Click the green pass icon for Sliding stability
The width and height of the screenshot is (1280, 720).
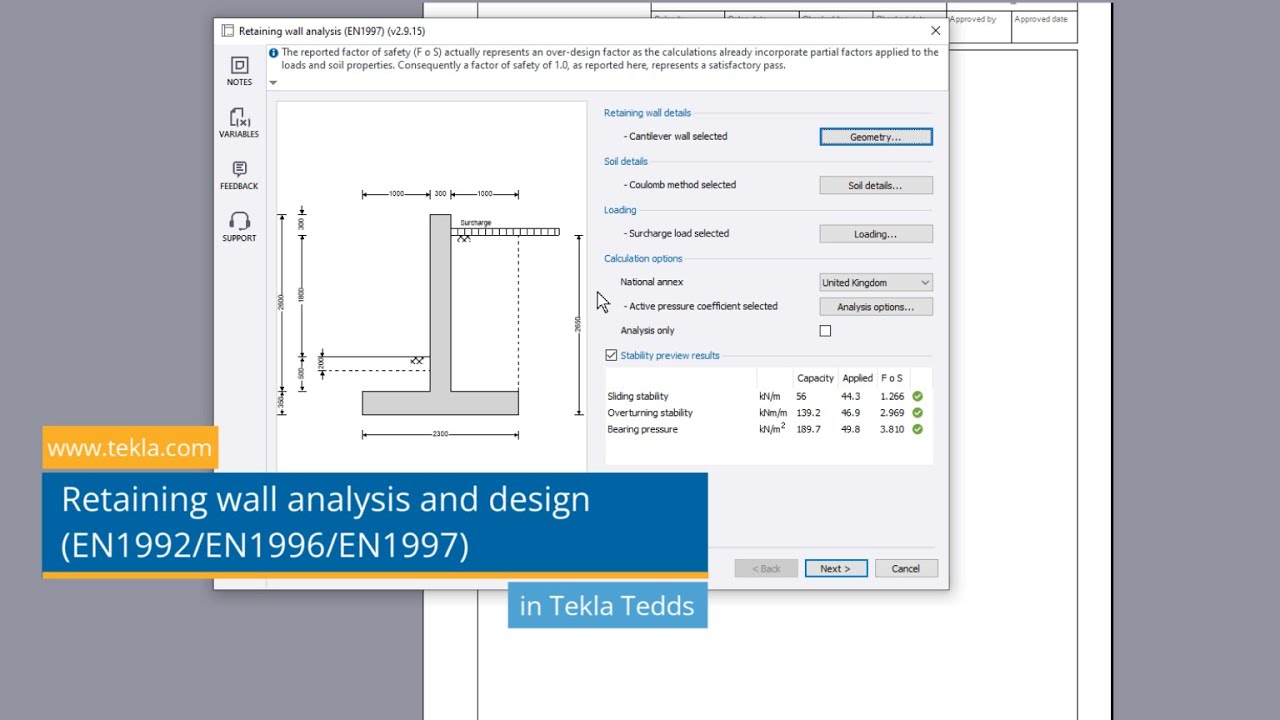(917, 396)
